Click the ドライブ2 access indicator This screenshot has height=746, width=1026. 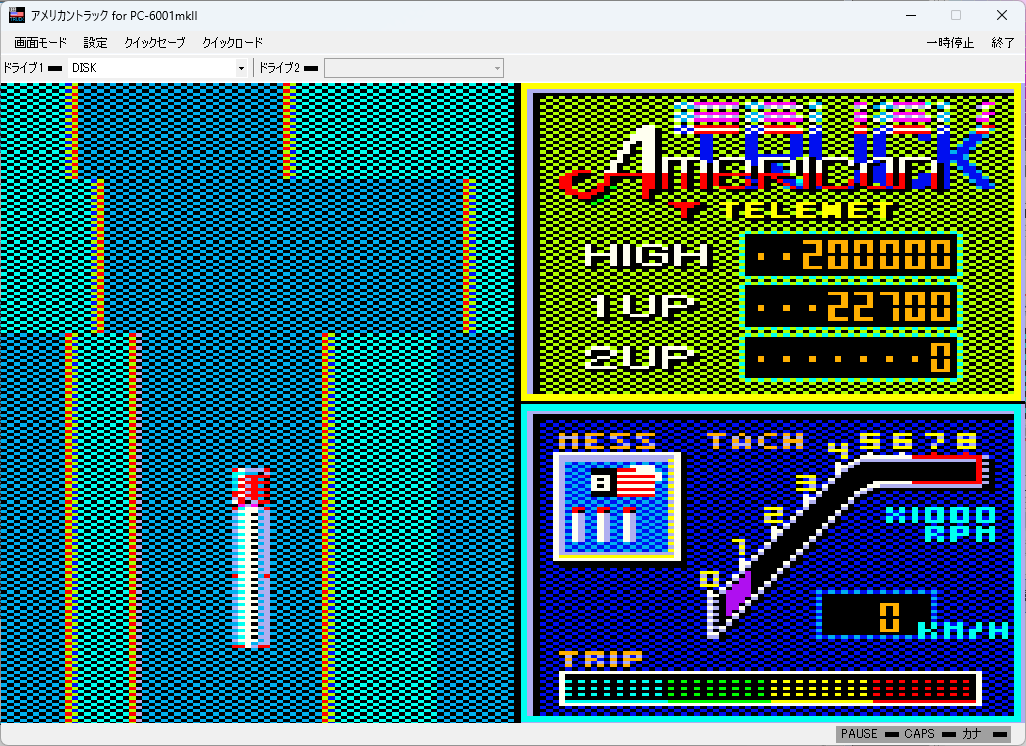[x=311, y=68]
